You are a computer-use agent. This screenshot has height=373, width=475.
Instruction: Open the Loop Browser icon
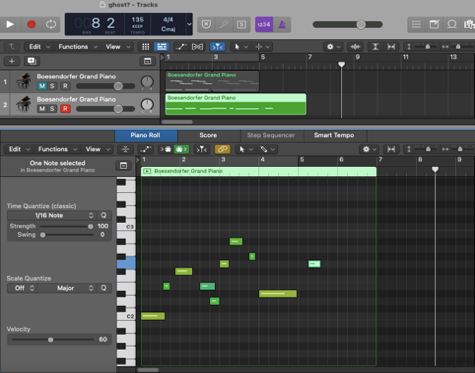pyautogui.click(x=452, y=24)
